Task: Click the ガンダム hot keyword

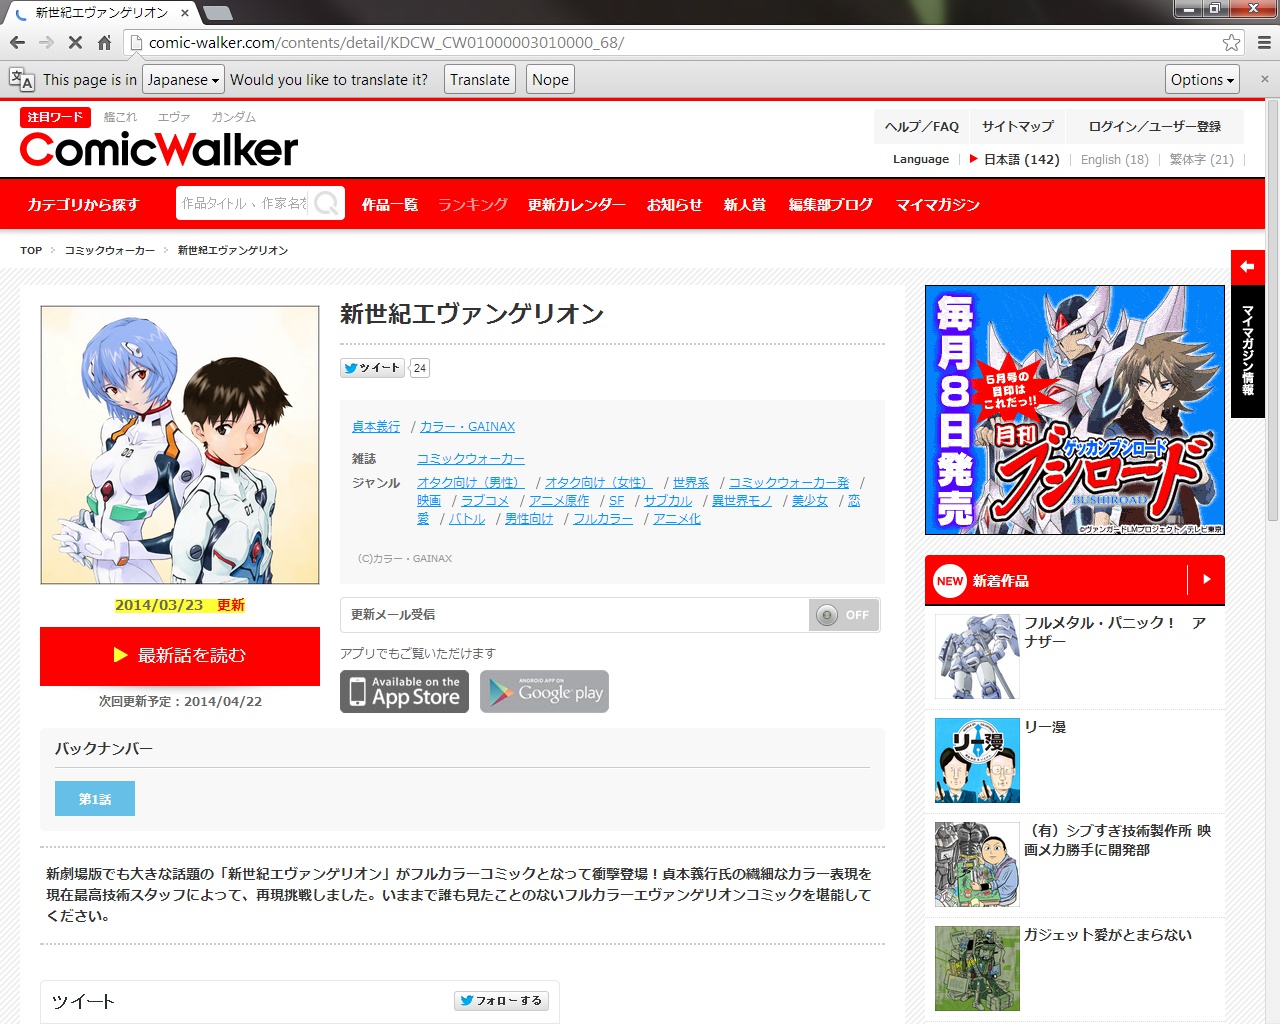Action: [x=233, y=117]
